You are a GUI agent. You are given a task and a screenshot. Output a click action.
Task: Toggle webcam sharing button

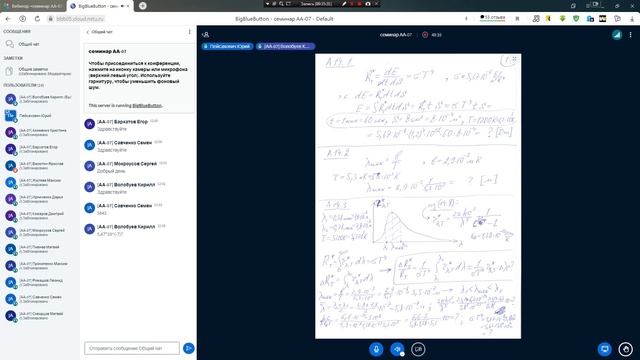pos(418,349)
